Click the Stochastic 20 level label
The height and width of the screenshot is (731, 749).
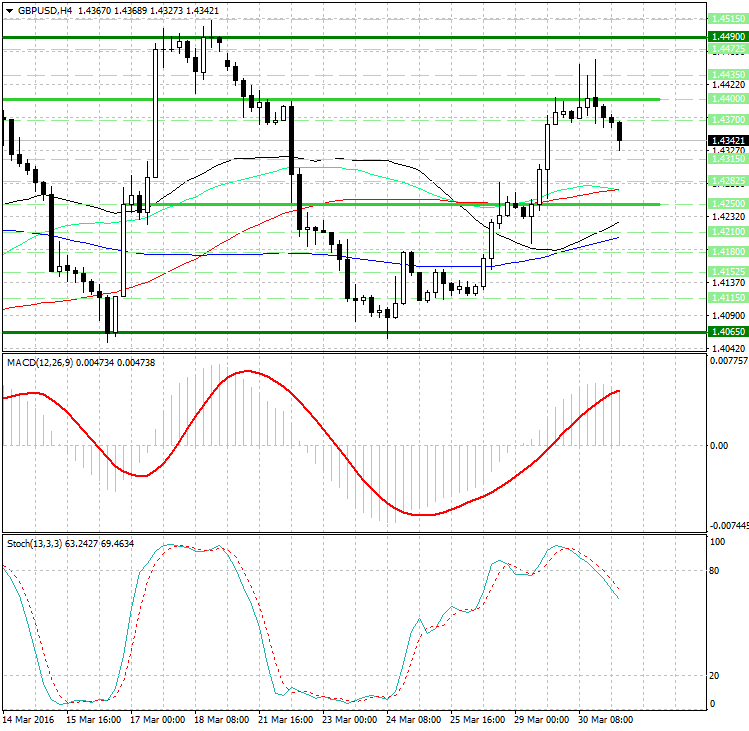[x=715, y=675]
